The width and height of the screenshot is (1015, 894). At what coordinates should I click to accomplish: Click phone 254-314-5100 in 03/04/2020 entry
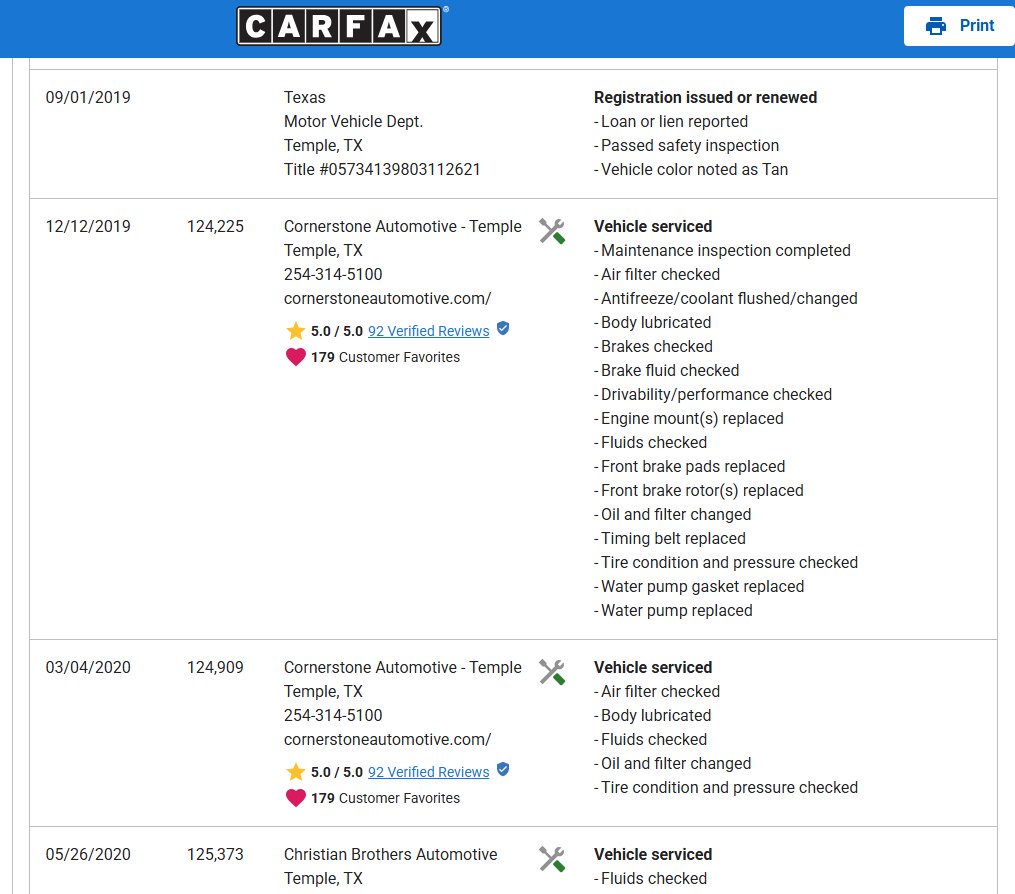coord(333,715)
